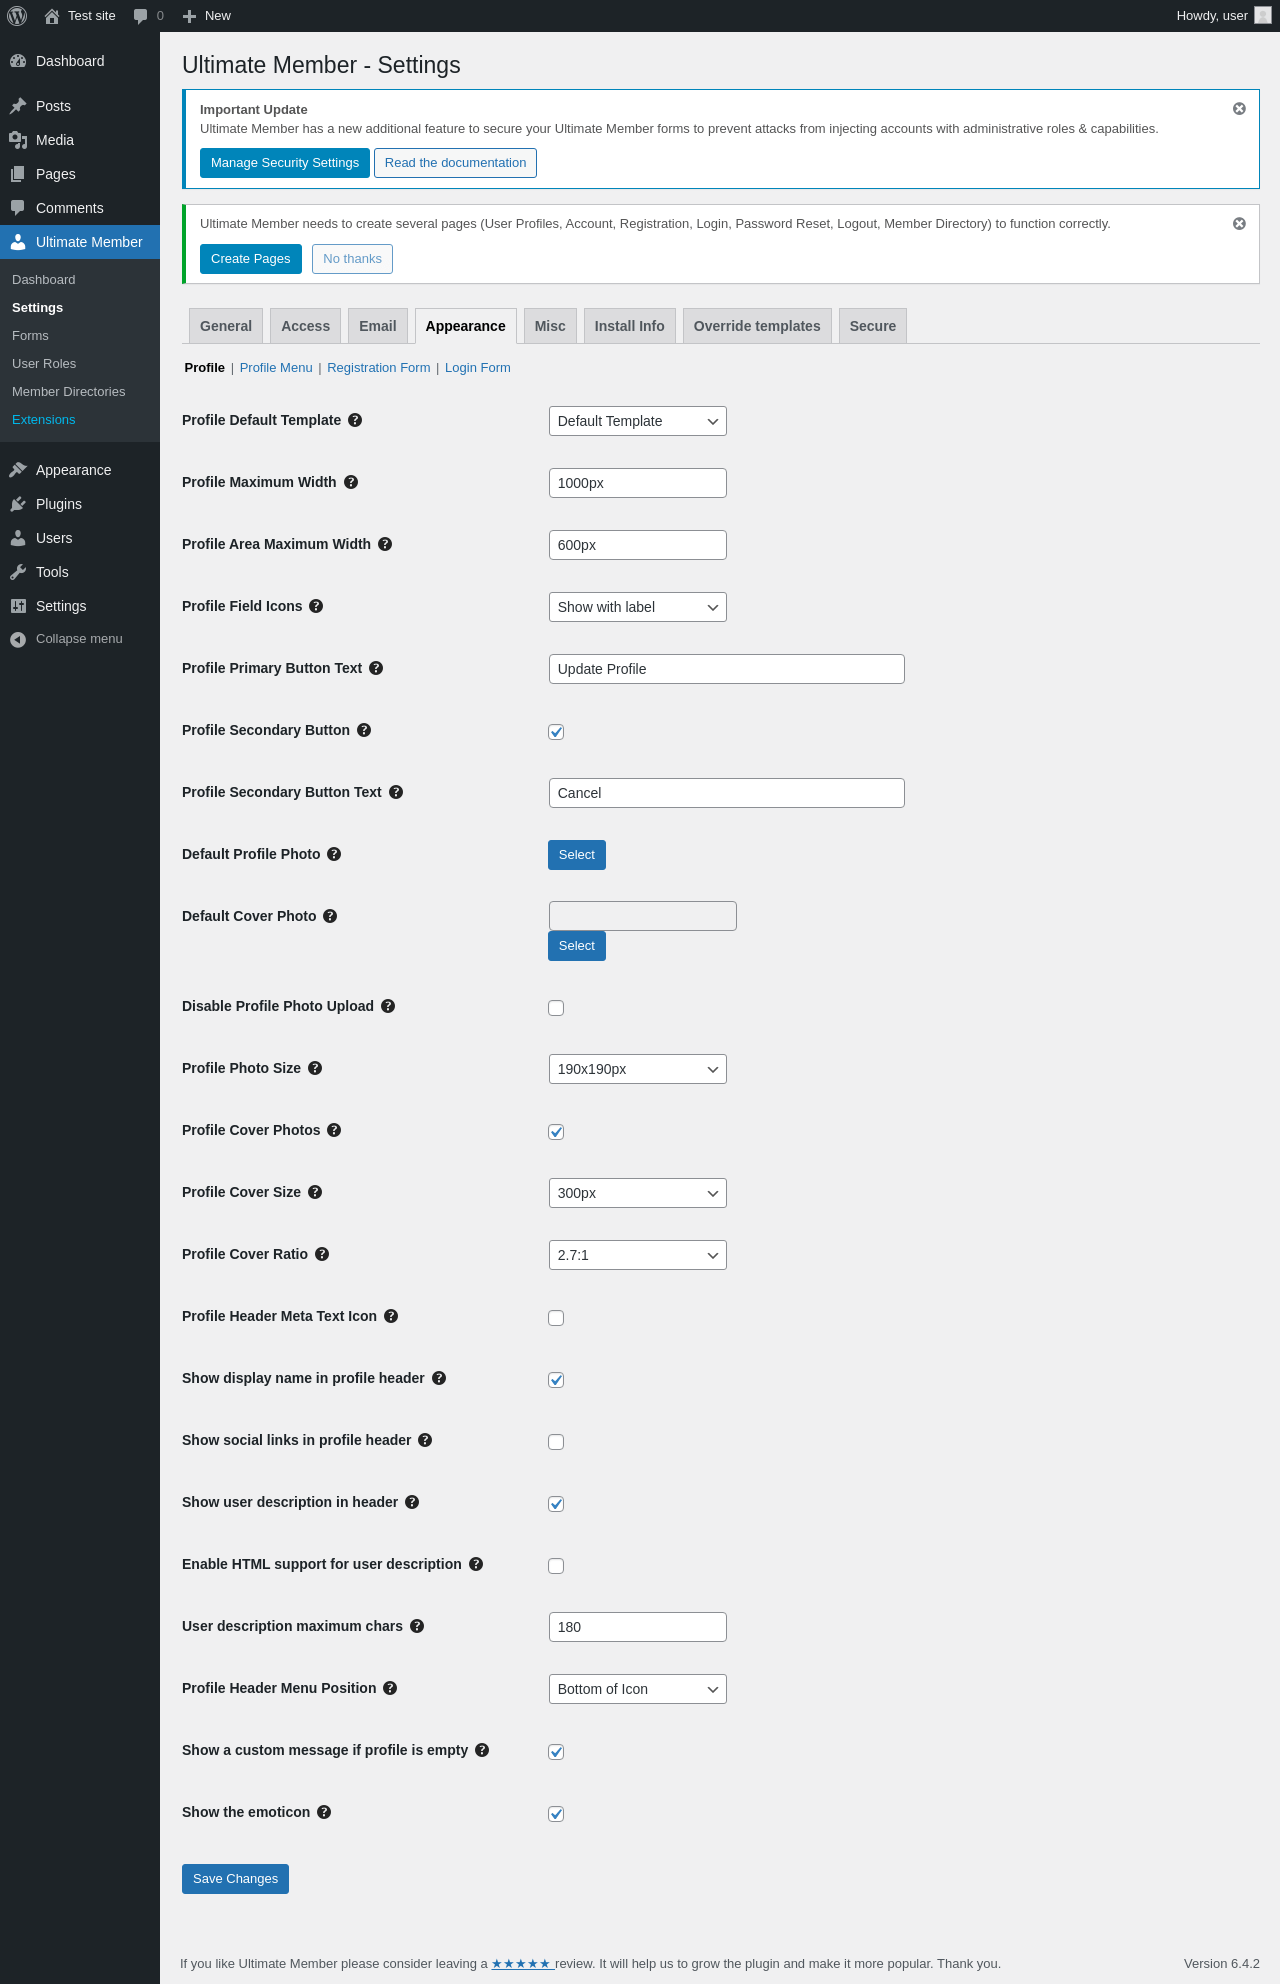
Task: Toggle Show the emoticon checkbox
Action: point(556,1814)
